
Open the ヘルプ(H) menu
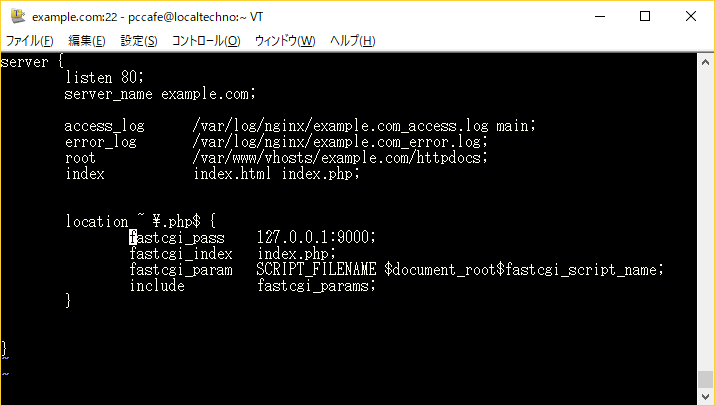[352, 41]
